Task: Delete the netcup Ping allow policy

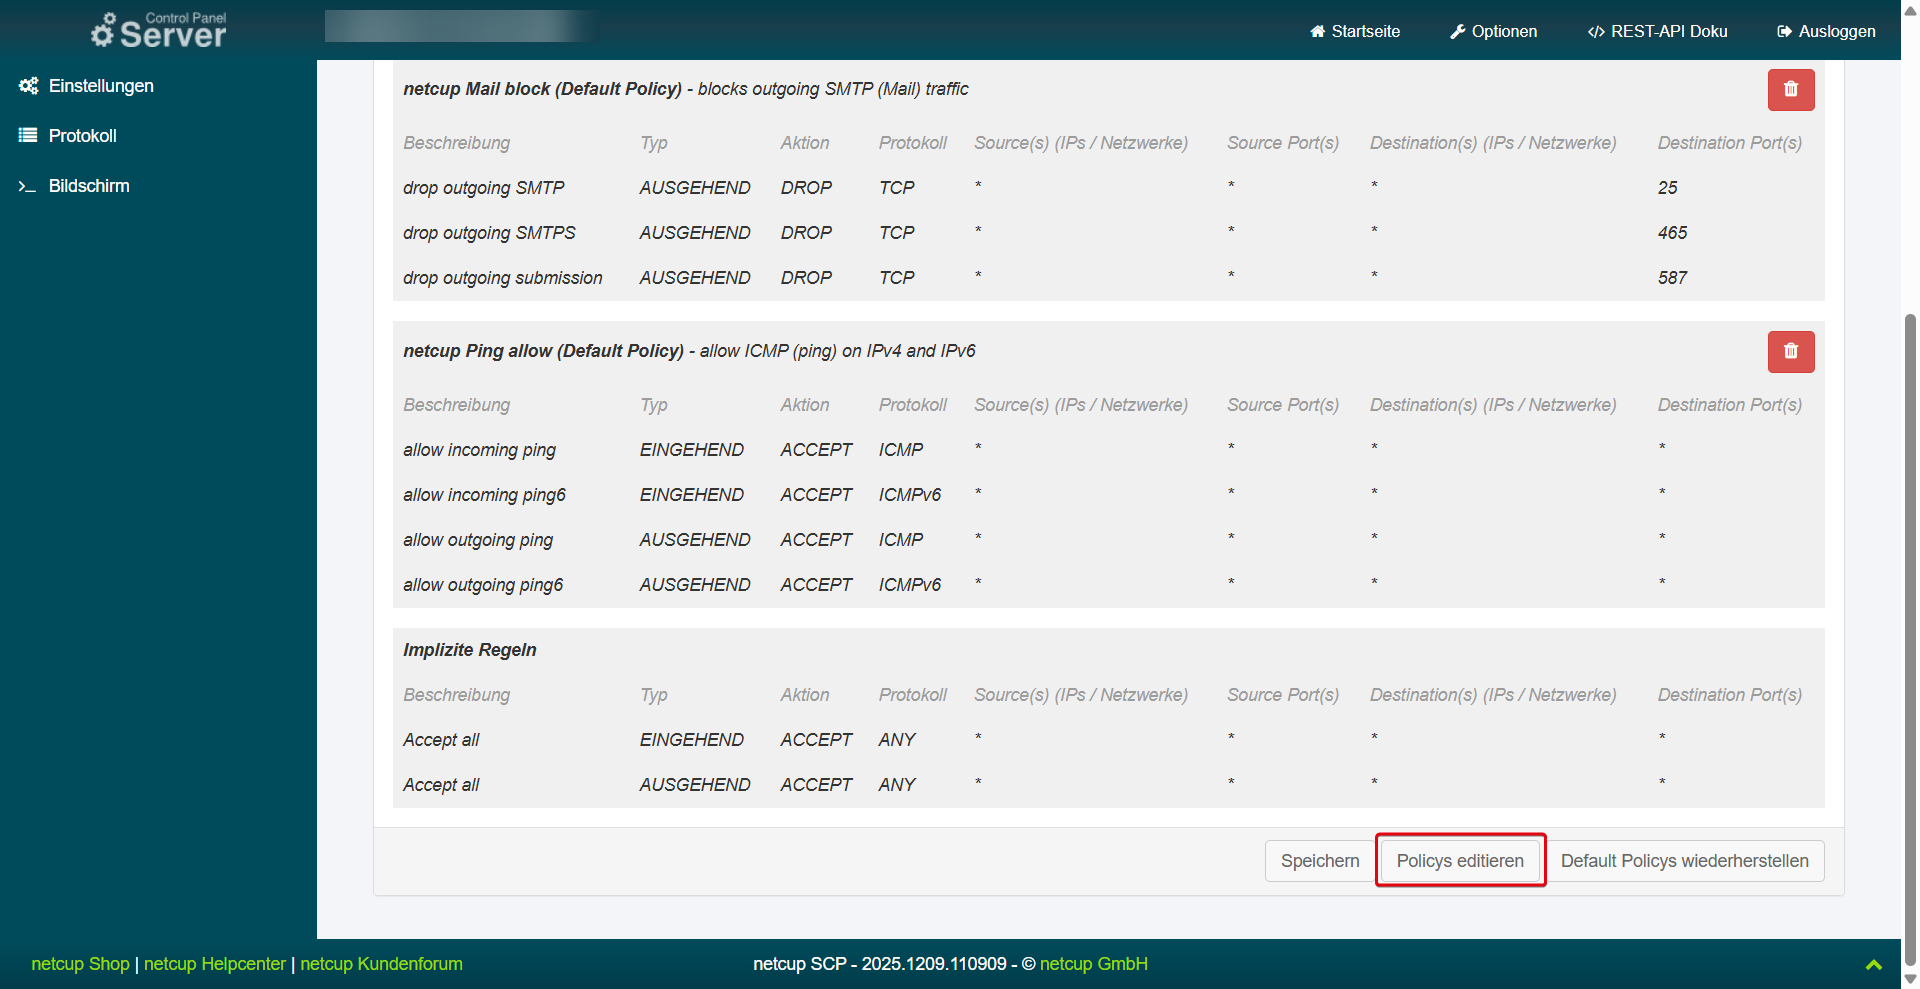Action: point(1790,352)
